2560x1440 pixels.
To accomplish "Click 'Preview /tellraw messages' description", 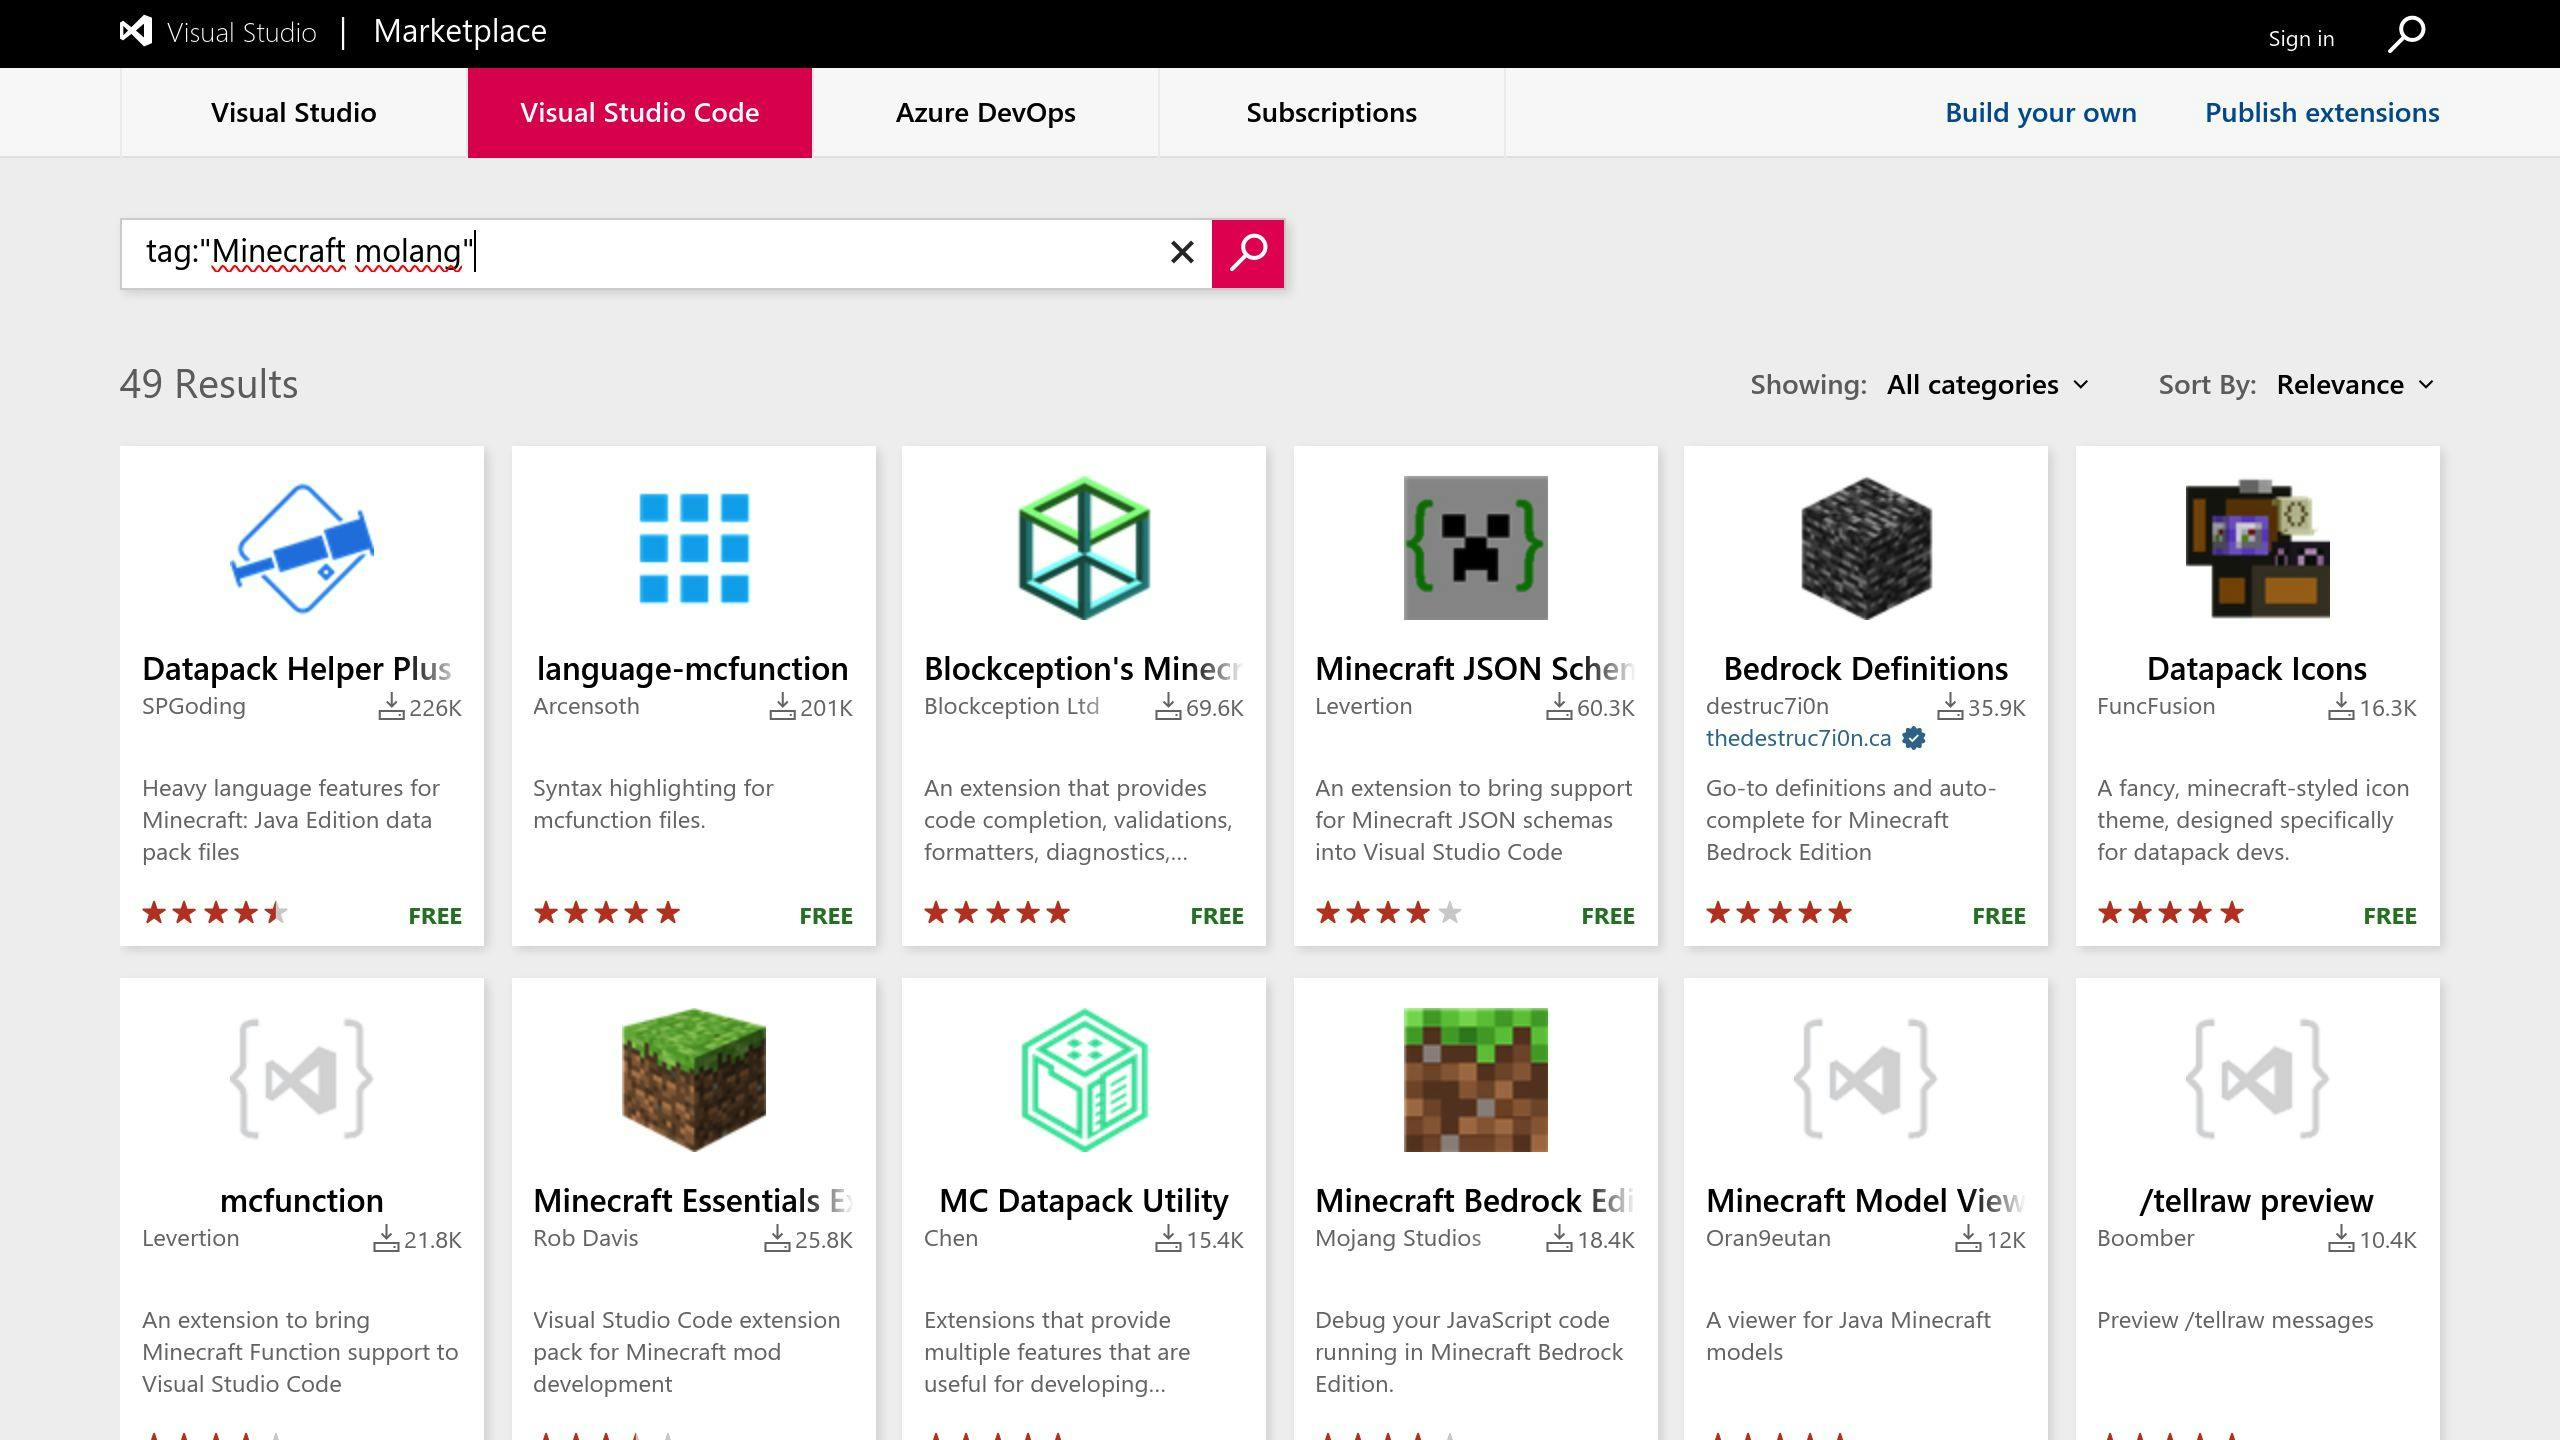I will point(2235,1320).
